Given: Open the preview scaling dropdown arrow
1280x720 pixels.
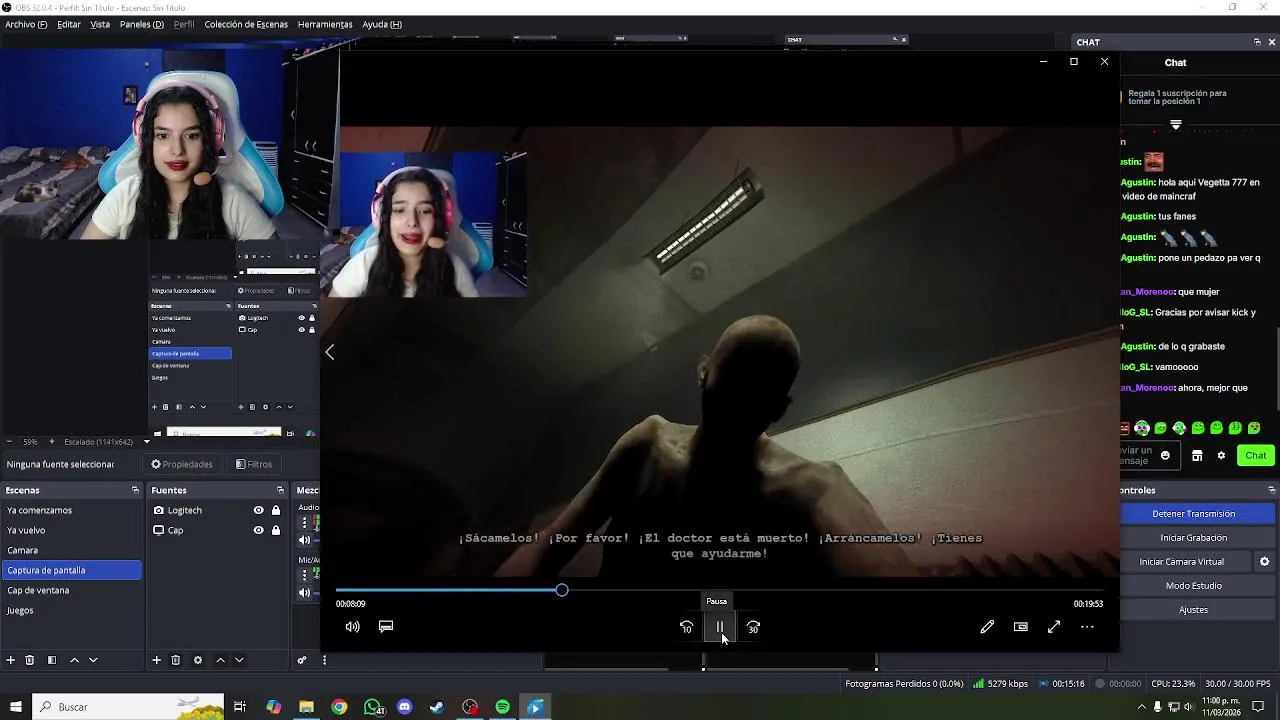Looking at the screenshot, I should click(146, 442).
